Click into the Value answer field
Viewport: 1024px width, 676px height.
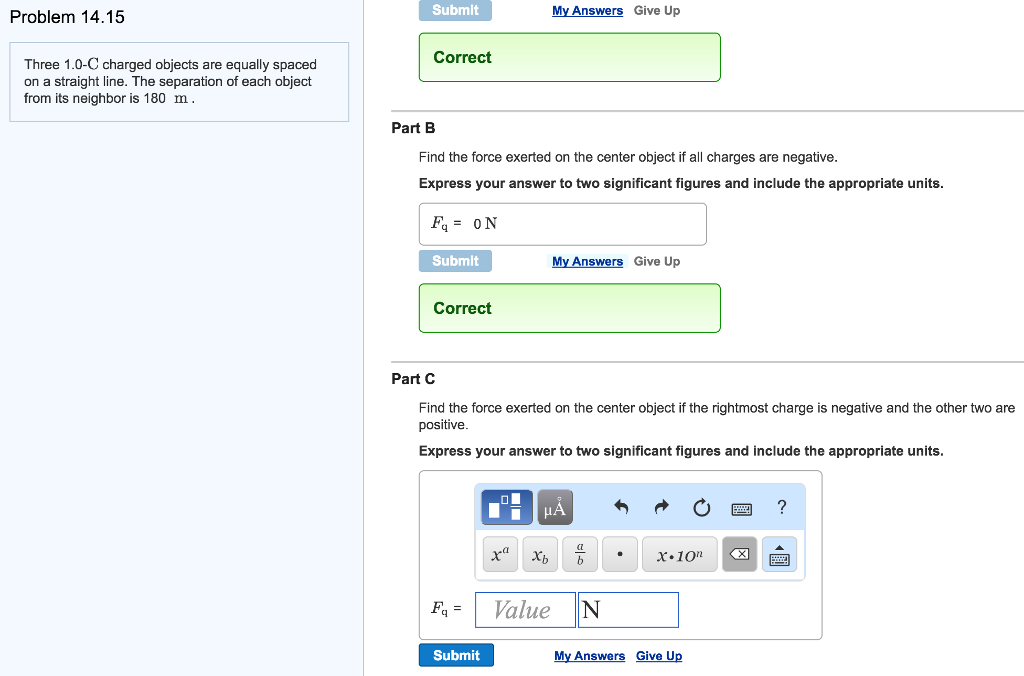click(525, 609)
